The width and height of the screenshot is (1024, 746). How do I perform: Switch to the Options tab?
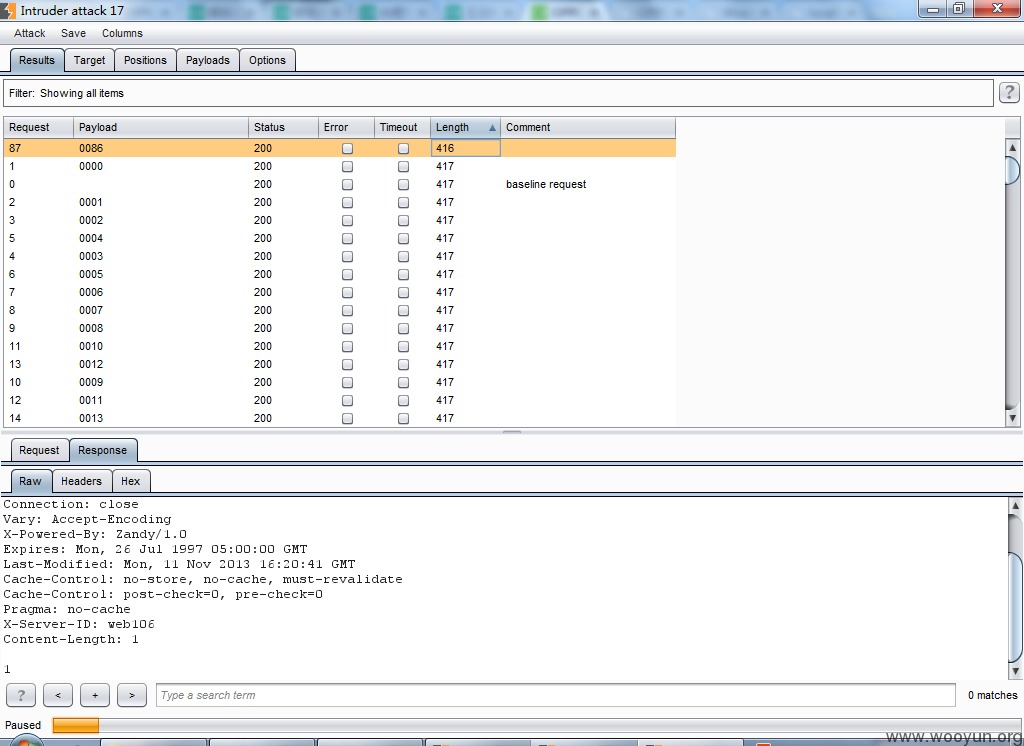coord(267,60)
